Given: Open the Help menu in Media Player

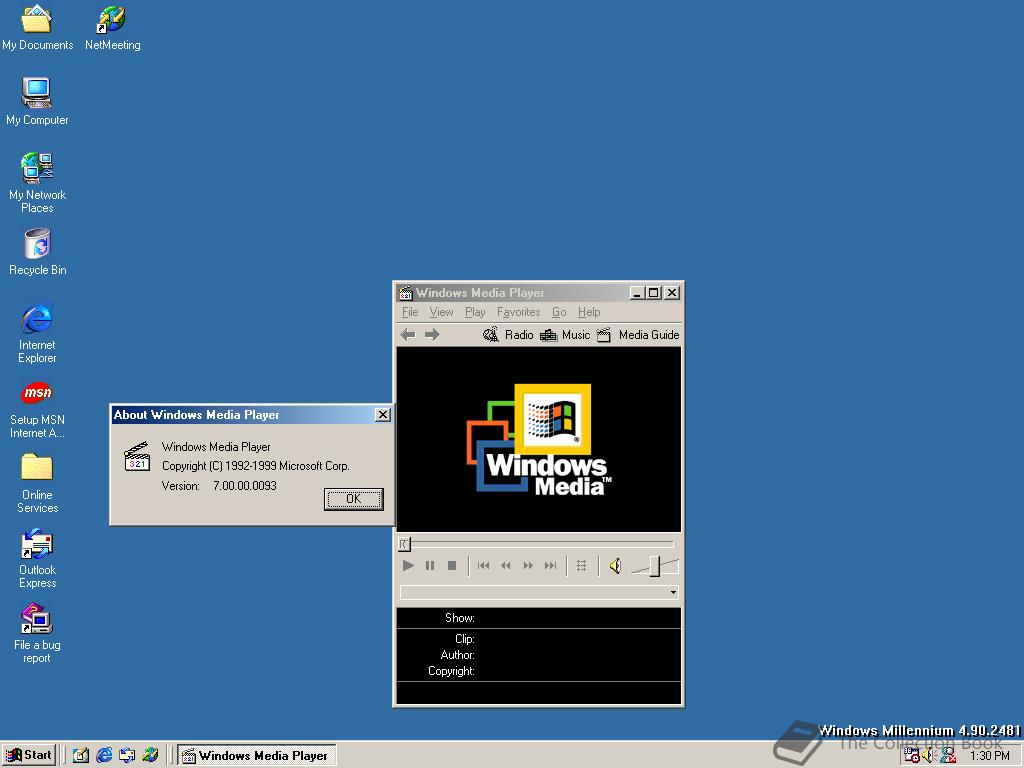Looking at the screenshot, I should click(588, 312).
